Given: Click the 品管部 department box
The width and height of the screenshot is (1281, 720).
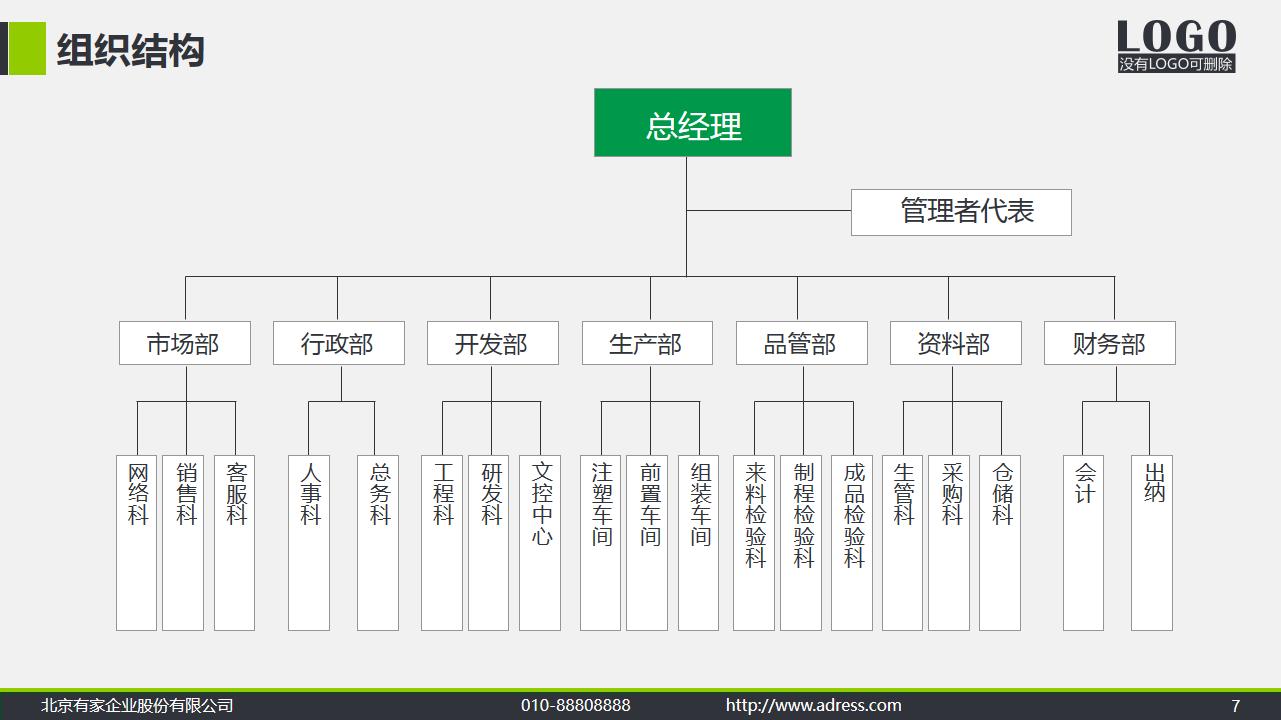Looking at the screenshot, I should pyautogui.click(x=801, y=343).
